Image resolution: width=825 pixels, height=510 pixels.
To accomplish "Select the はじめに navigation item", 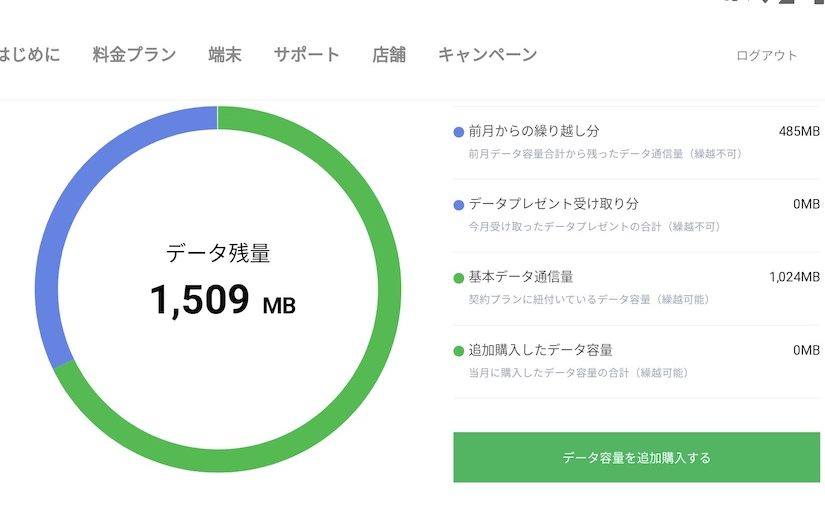I will tap(29, 54).
